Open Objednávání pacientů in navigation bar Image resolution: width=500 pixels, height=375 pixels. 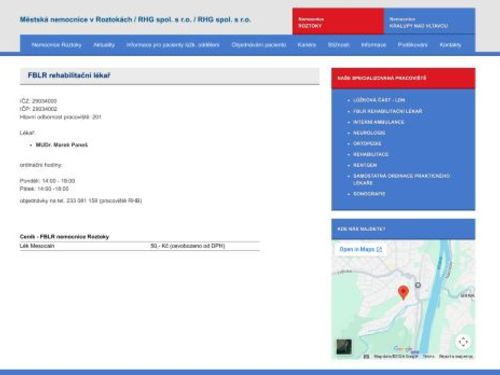click(259, 45)
